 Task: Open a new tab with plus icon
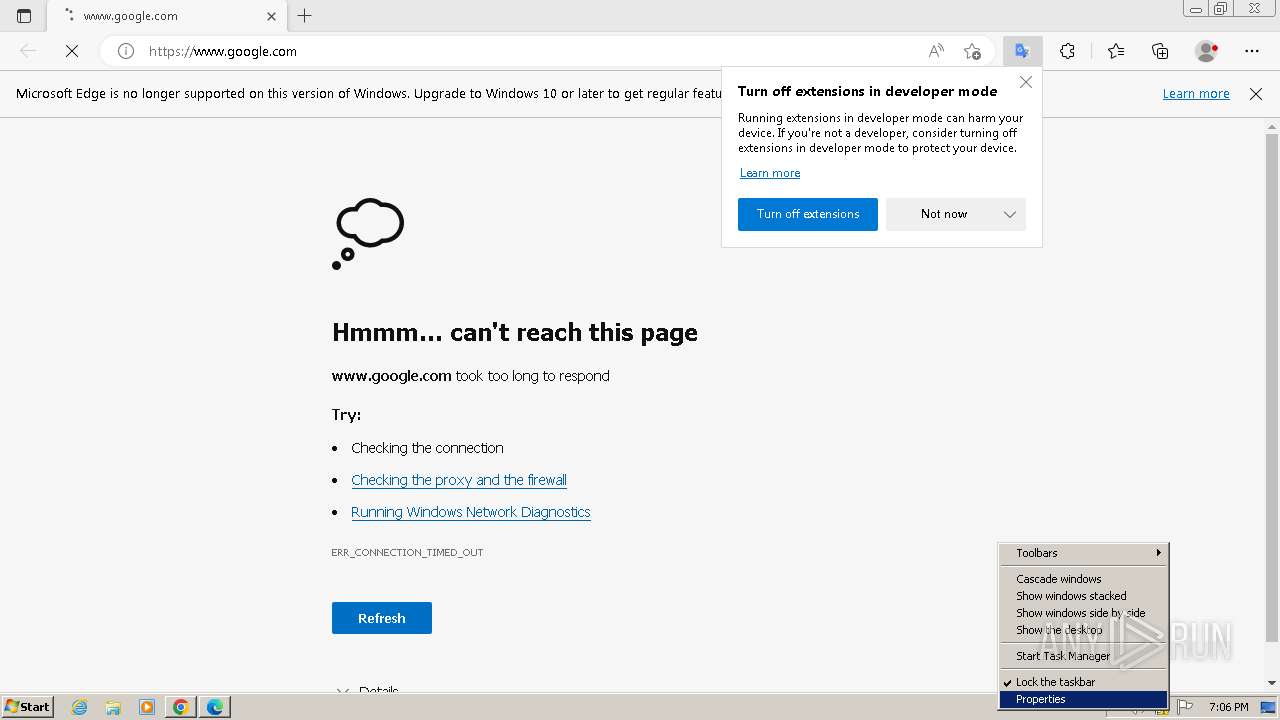[305, 16]
